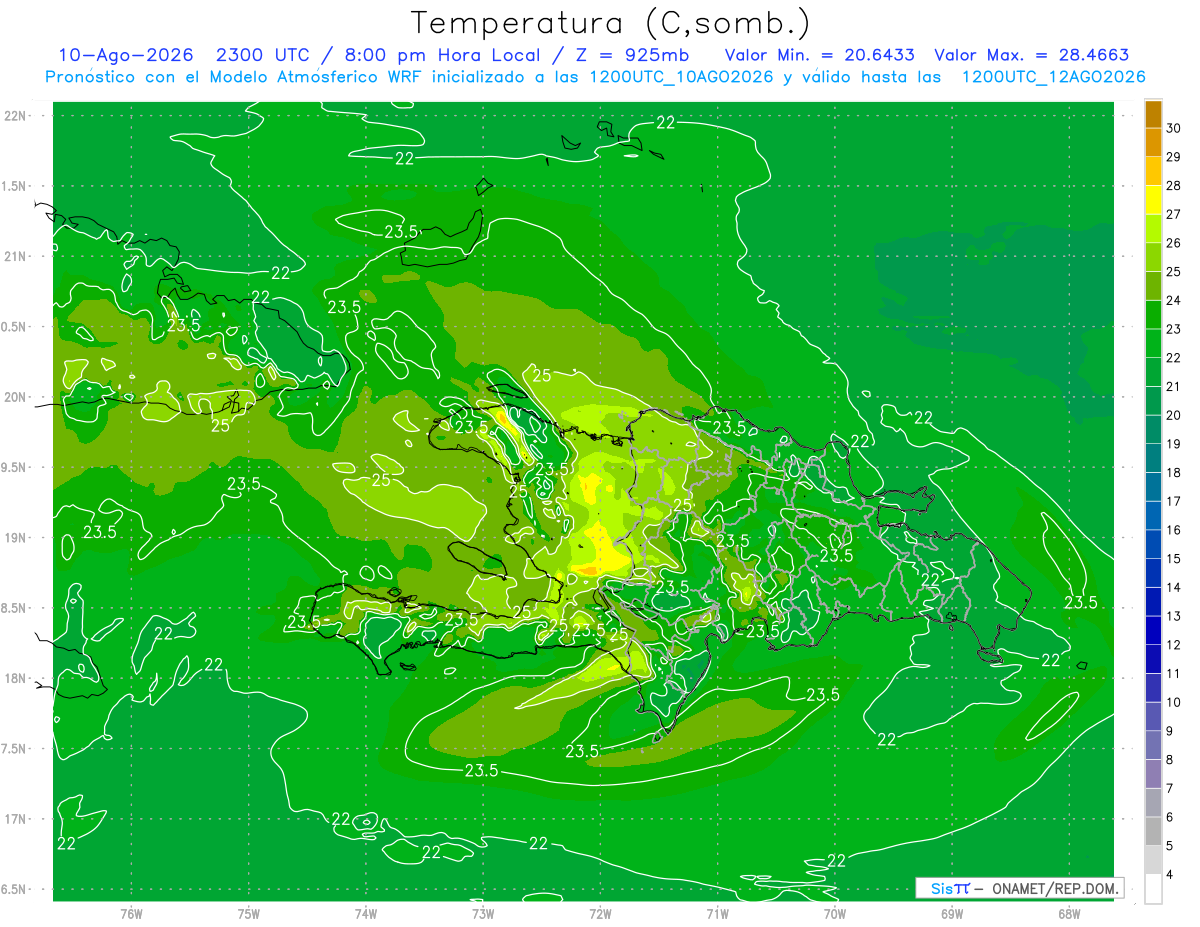Click the "70W" longitude axis label
1200x927 pixels.
(x=835, y=914)
